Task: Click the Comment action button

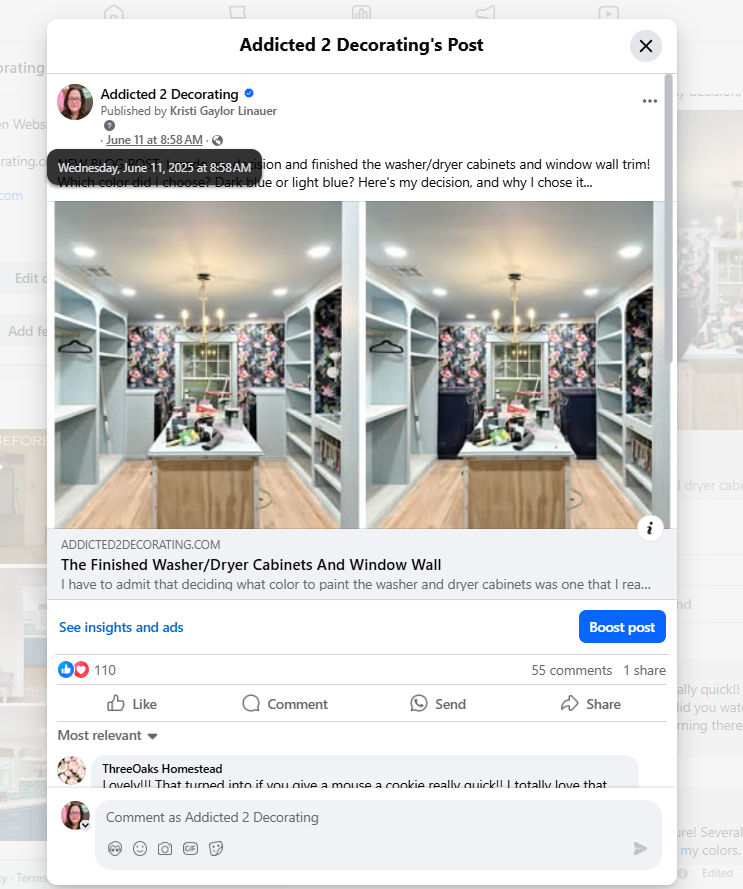Action: click(285, 704)
